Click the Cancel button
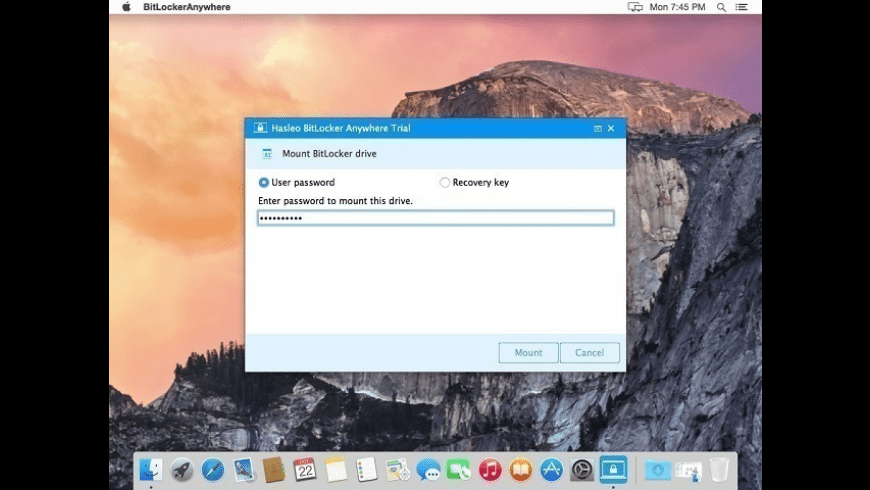Screen dimensions: 870x490 [x=589, y=352]
